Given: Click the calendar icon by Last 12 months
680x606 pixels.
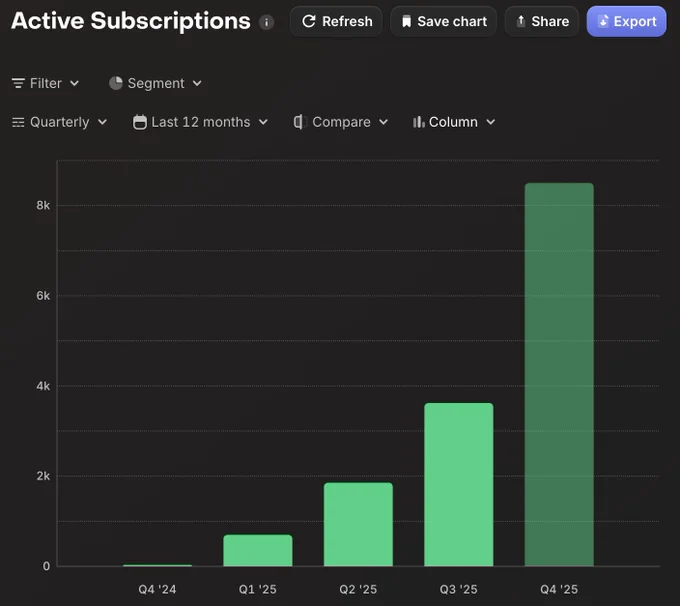Looking at the screenshot, I should tap(140, 122).
